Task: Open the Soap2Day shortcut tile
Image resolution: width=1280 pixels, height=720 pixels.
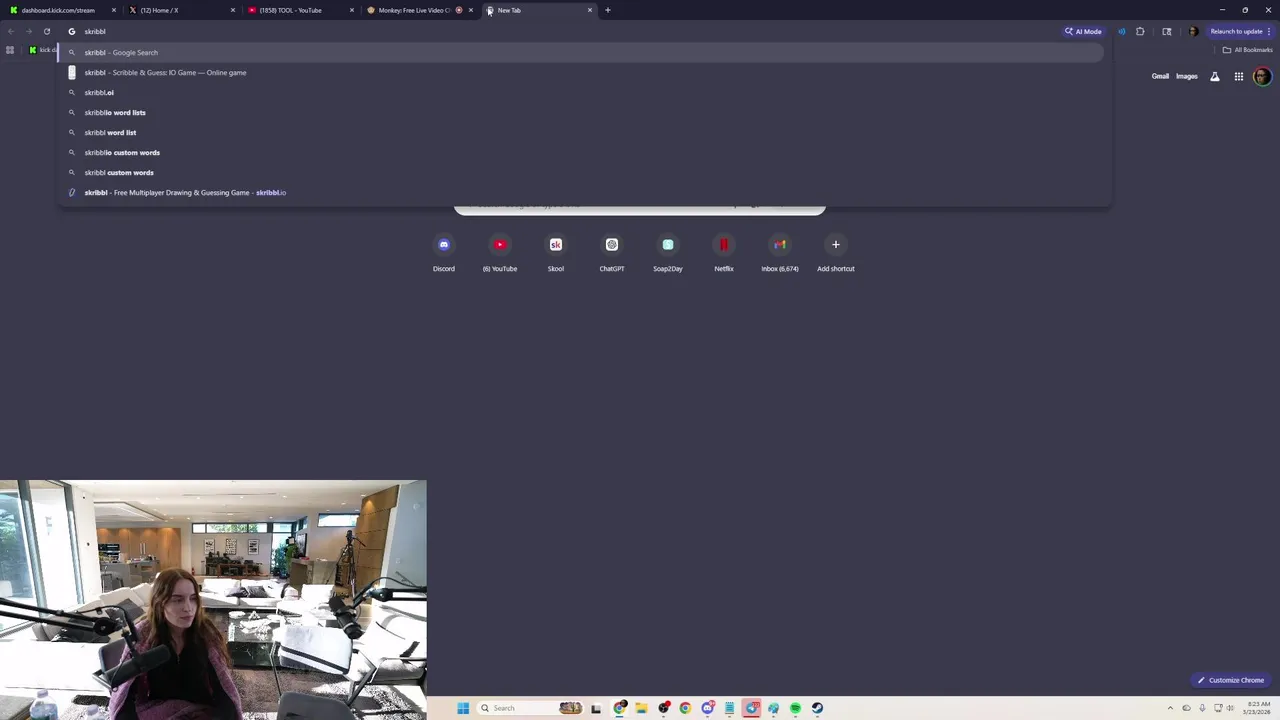Action: tap(668, 252)
